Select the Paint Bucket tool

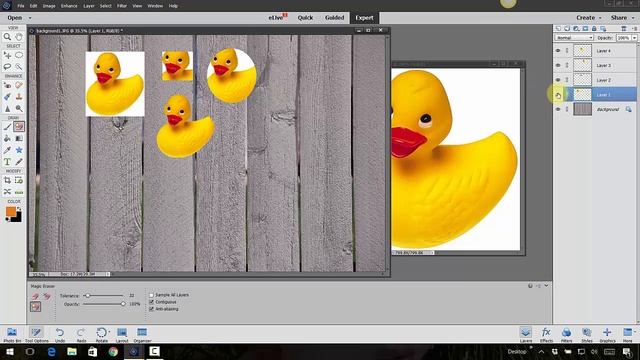[7, 138]
